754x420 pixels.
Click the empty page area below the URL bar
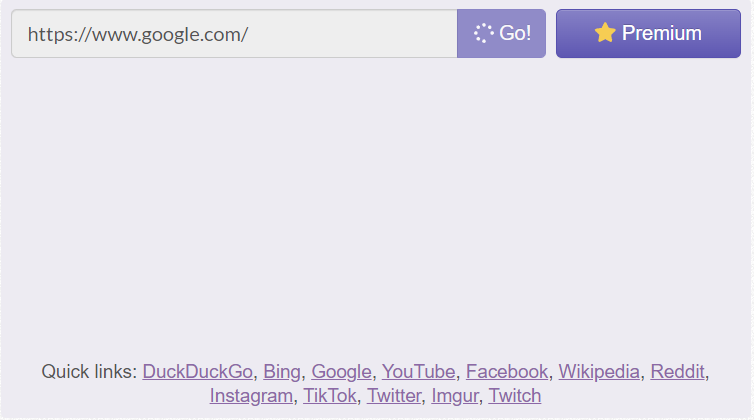coord(376,200)
